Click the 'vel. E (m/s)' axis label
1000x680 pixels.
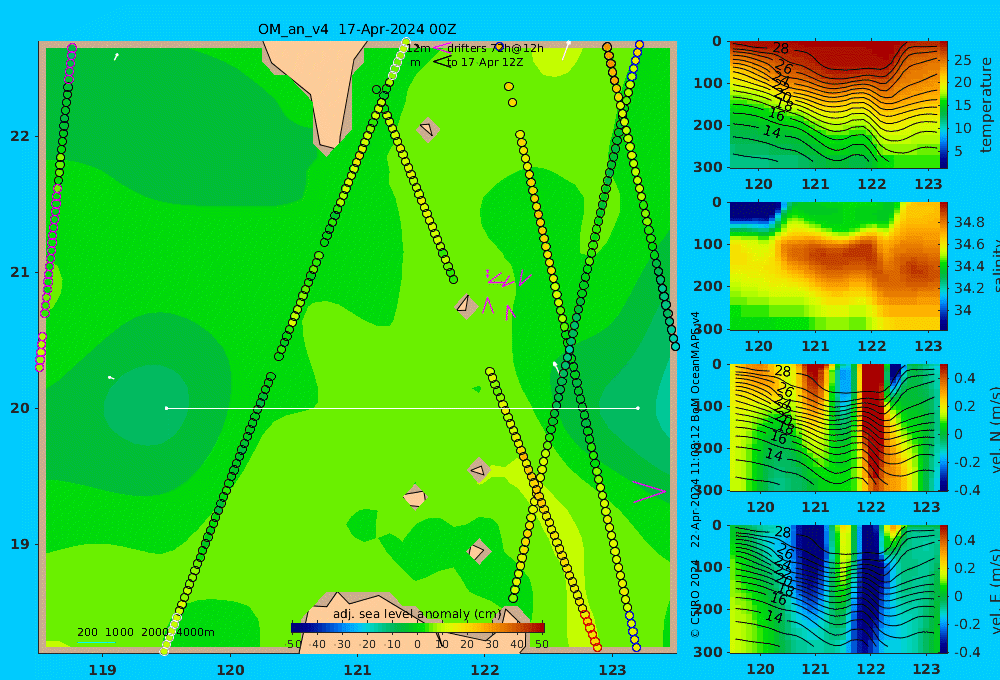coord(996,590)
